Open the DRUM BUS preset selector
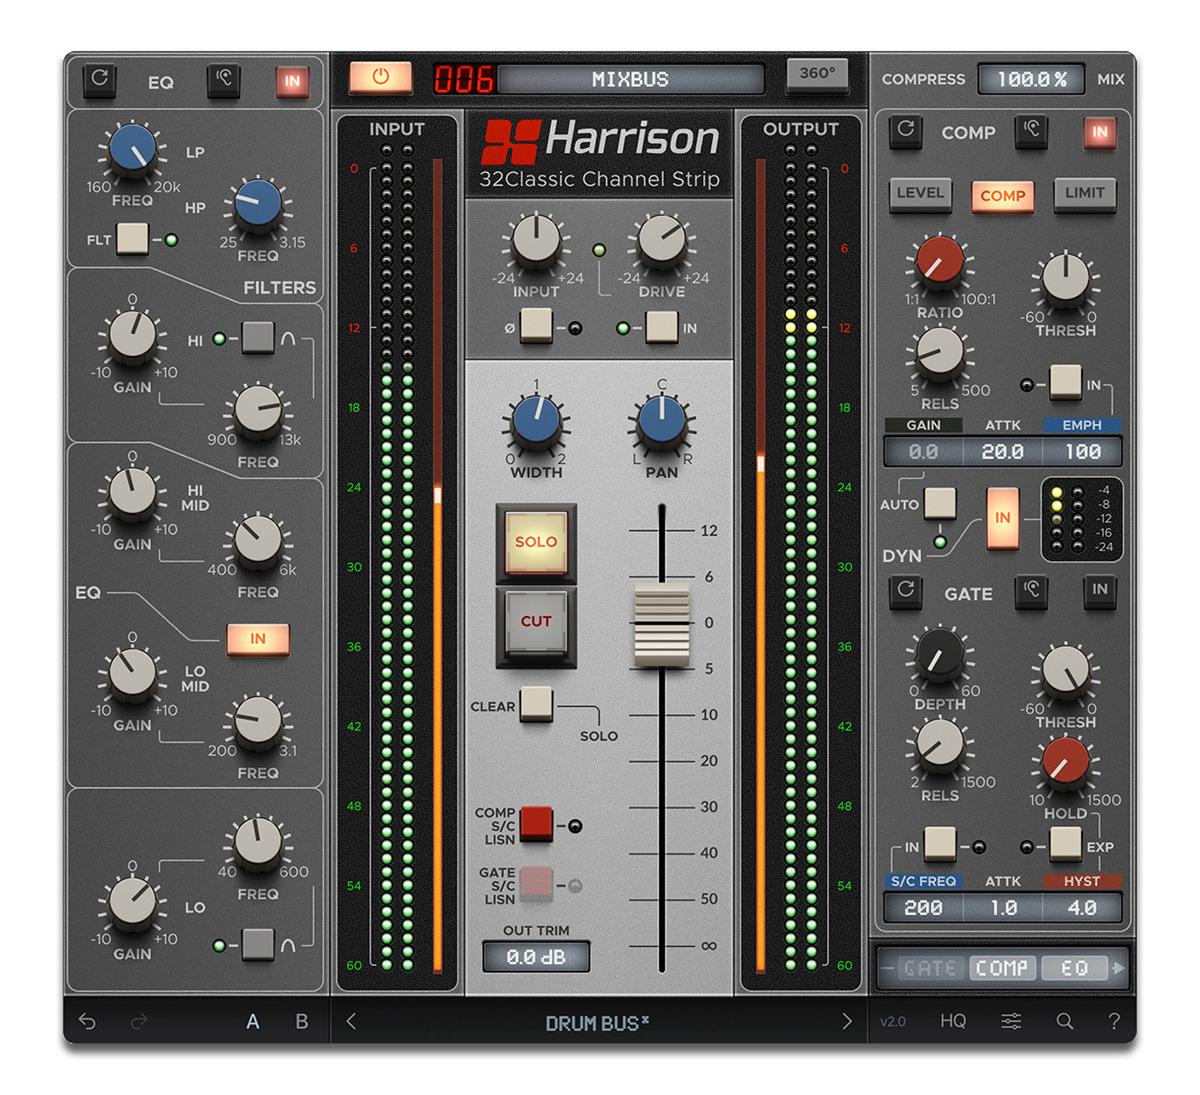This screenshot has width=1200, height=1095. coord(597,1022)
